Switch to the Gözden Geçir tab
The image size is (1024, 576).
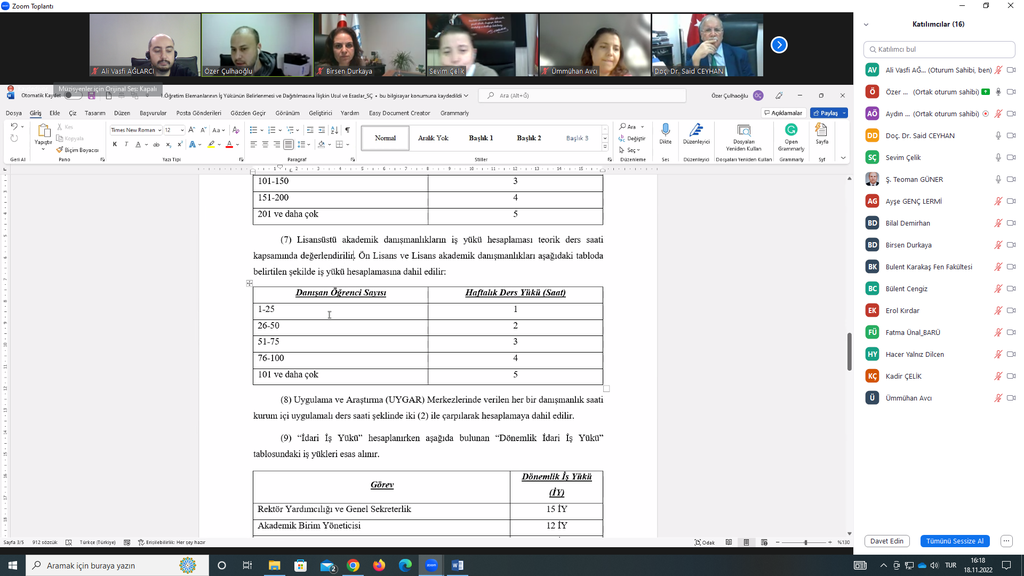coord(249,113)
